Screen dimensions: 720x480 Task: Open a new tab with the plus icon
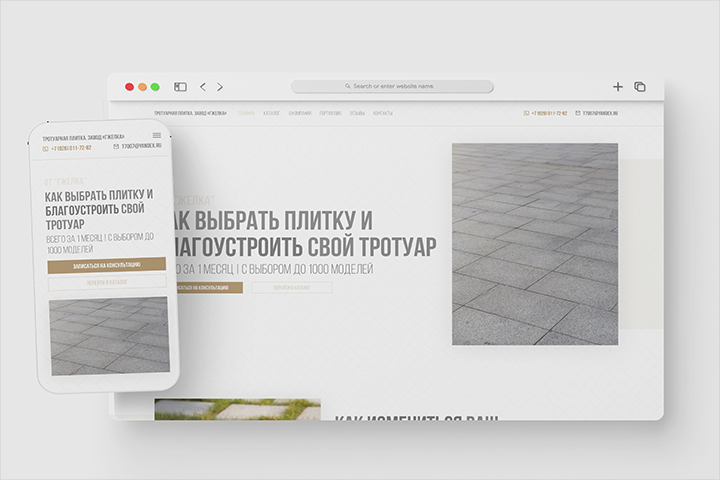[x=618, y=86]
